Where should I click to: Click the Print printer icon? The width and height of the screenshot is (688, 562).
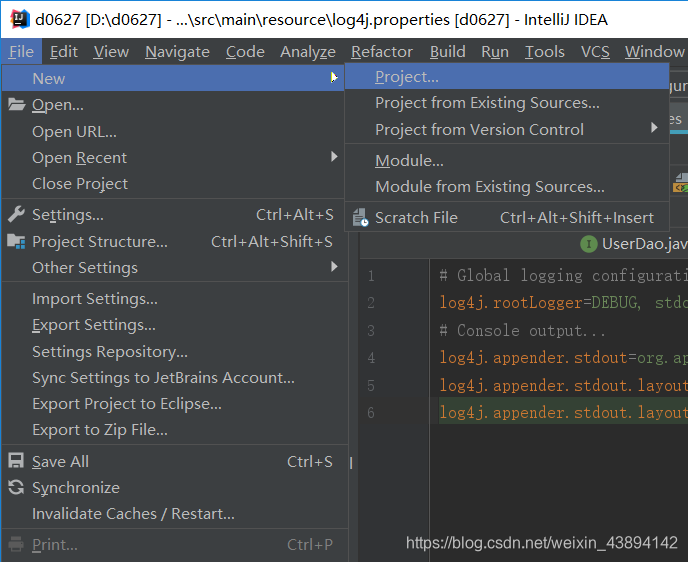point(16,544)
